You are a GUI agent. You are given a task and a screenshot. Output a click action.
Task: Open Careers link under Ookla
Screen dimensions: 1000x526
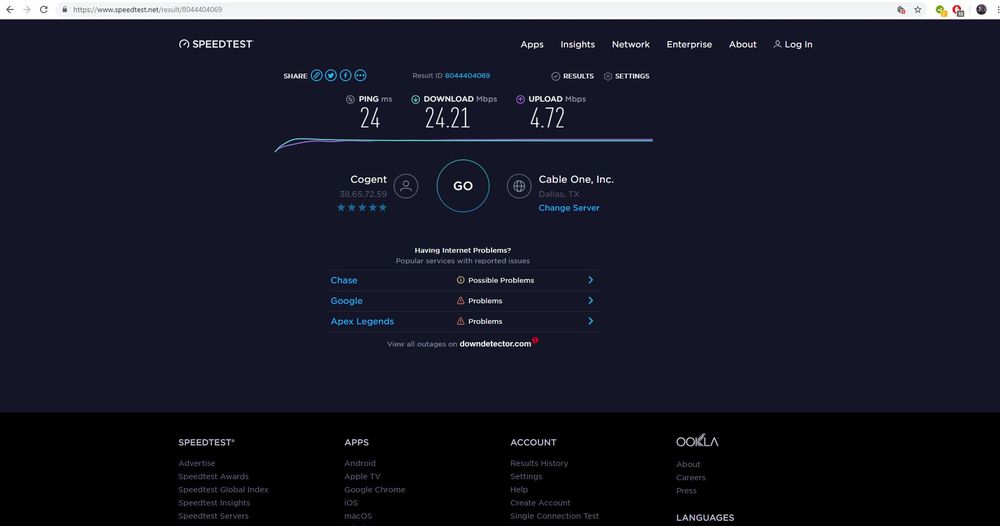[691, 477]
